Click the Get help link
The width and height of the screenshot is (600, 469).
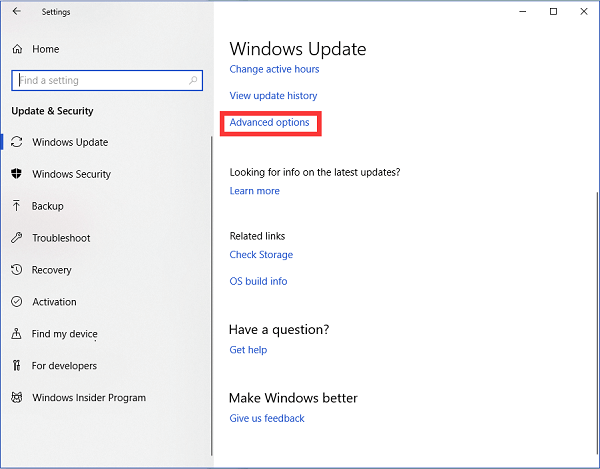pyautogui.click(x=248, y=350)
